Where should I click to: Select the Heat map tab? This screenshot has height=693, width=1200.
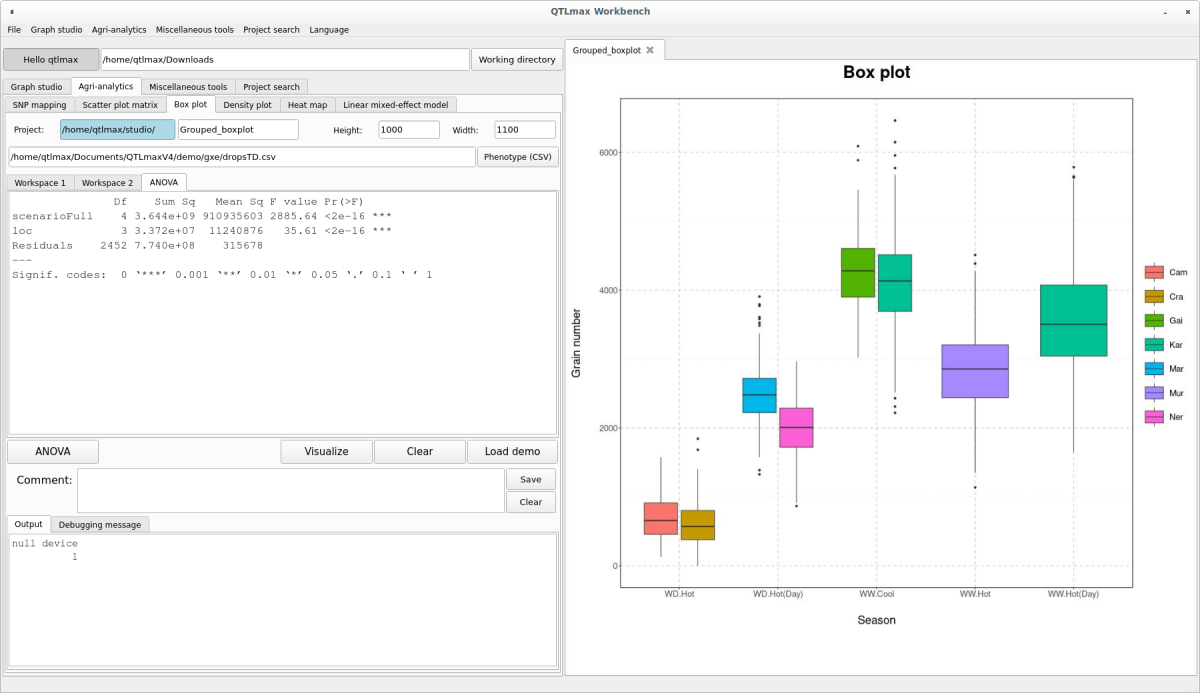click(x=307, y=105)
